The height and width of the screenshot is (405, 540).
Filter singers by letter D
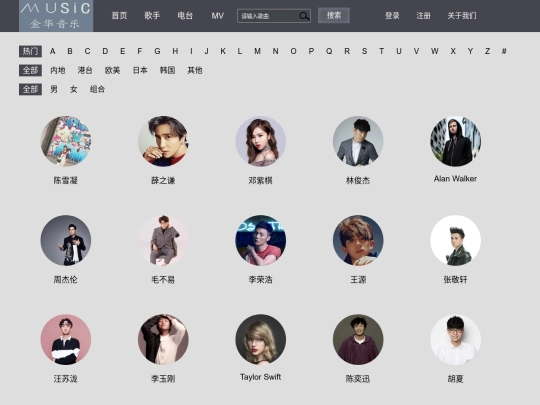click(105, 51)
